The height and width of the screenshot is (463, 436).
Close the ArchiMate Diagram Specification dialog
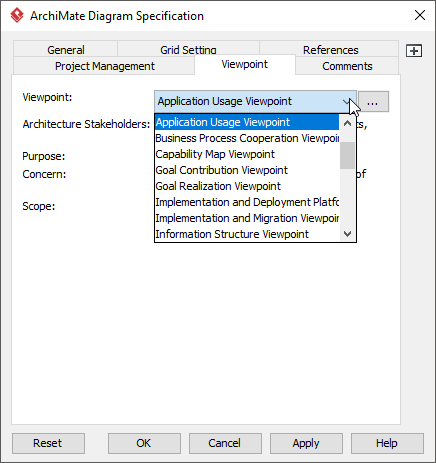pos(420,15)
